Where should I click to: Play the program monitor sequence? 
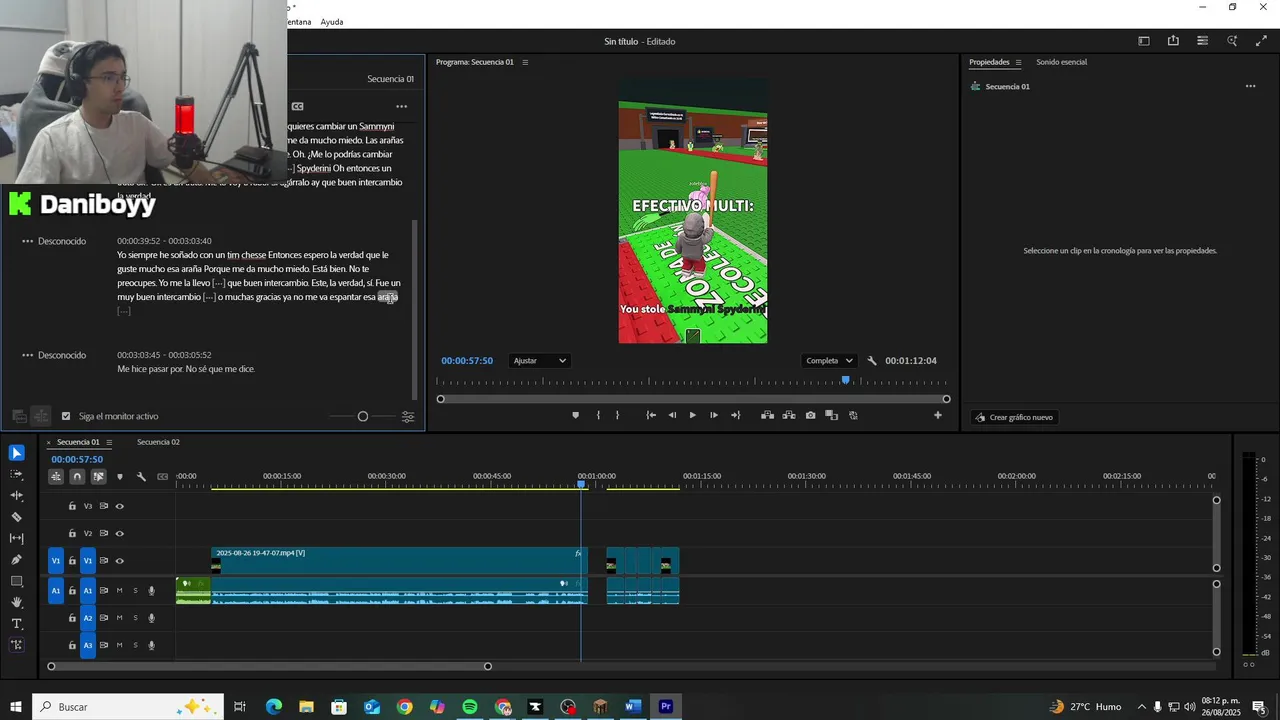tap(692, 415)
